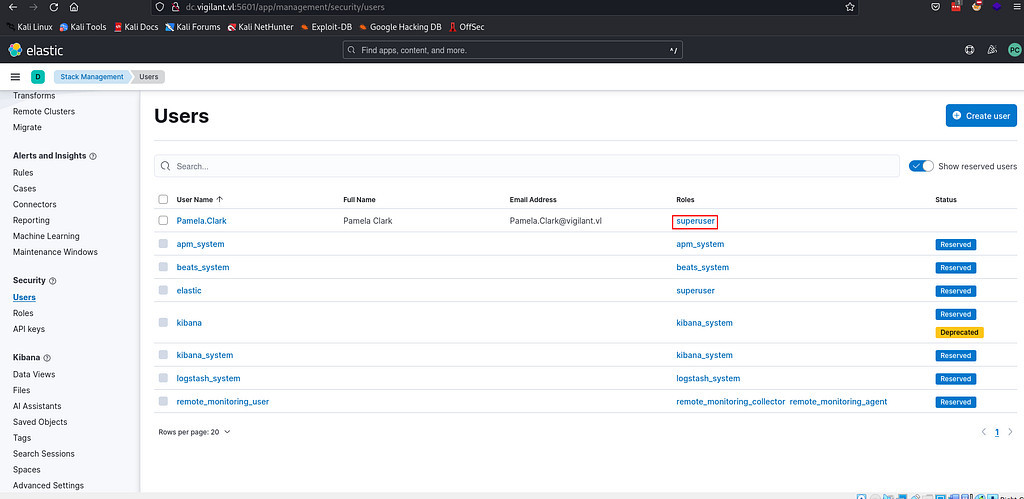Open Maintenance Windows in sidebar
Image resolution: width=1024 pixels, height=499 pixels.
56,251
